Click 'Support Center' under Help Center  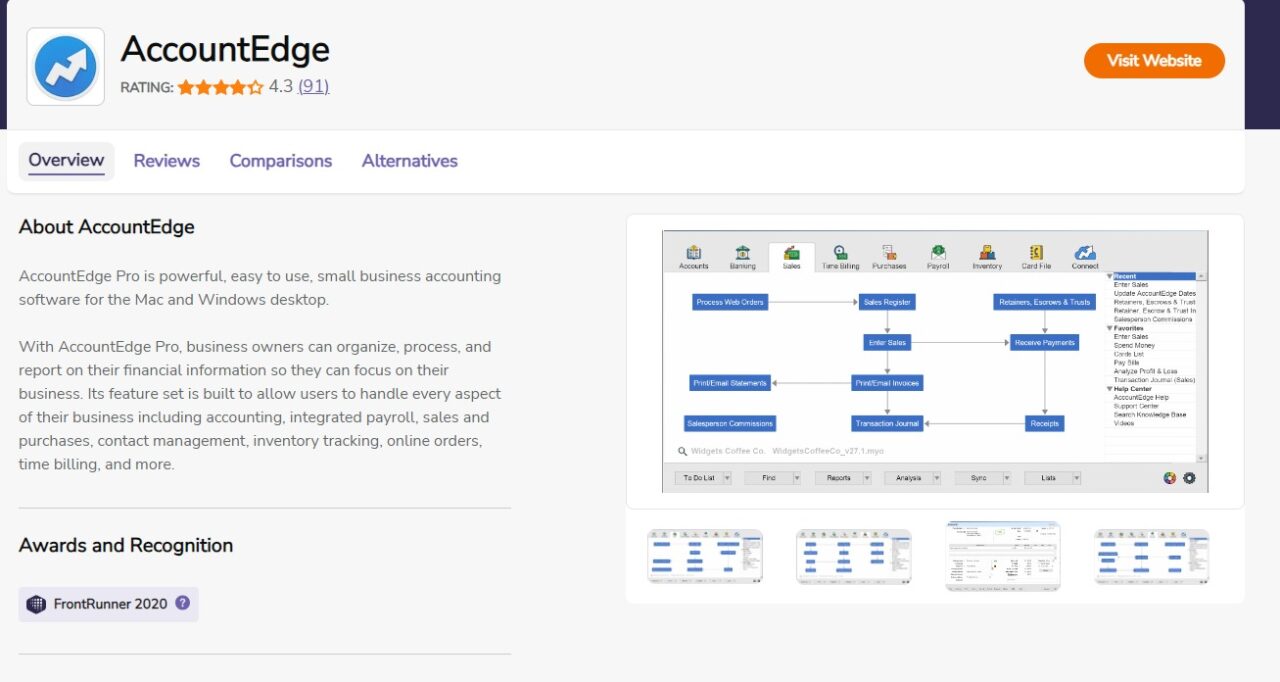coord(1137,406)
